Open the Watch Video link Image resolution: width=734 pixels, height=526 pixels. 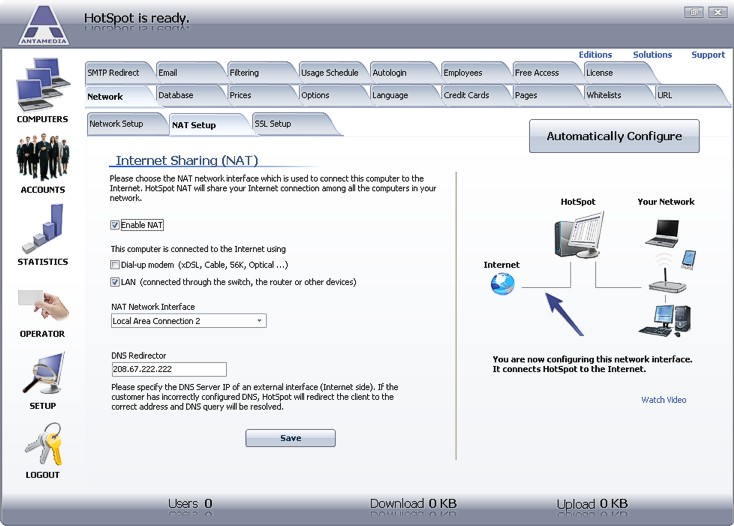[x=663, y=400]
